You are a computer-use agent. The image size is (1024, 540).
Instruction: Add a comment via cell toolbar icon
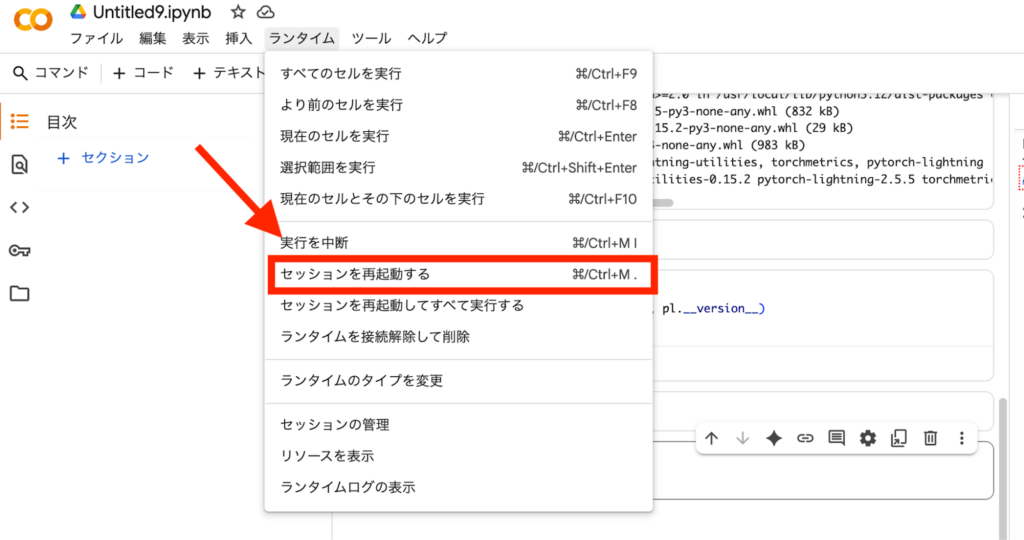836,438
